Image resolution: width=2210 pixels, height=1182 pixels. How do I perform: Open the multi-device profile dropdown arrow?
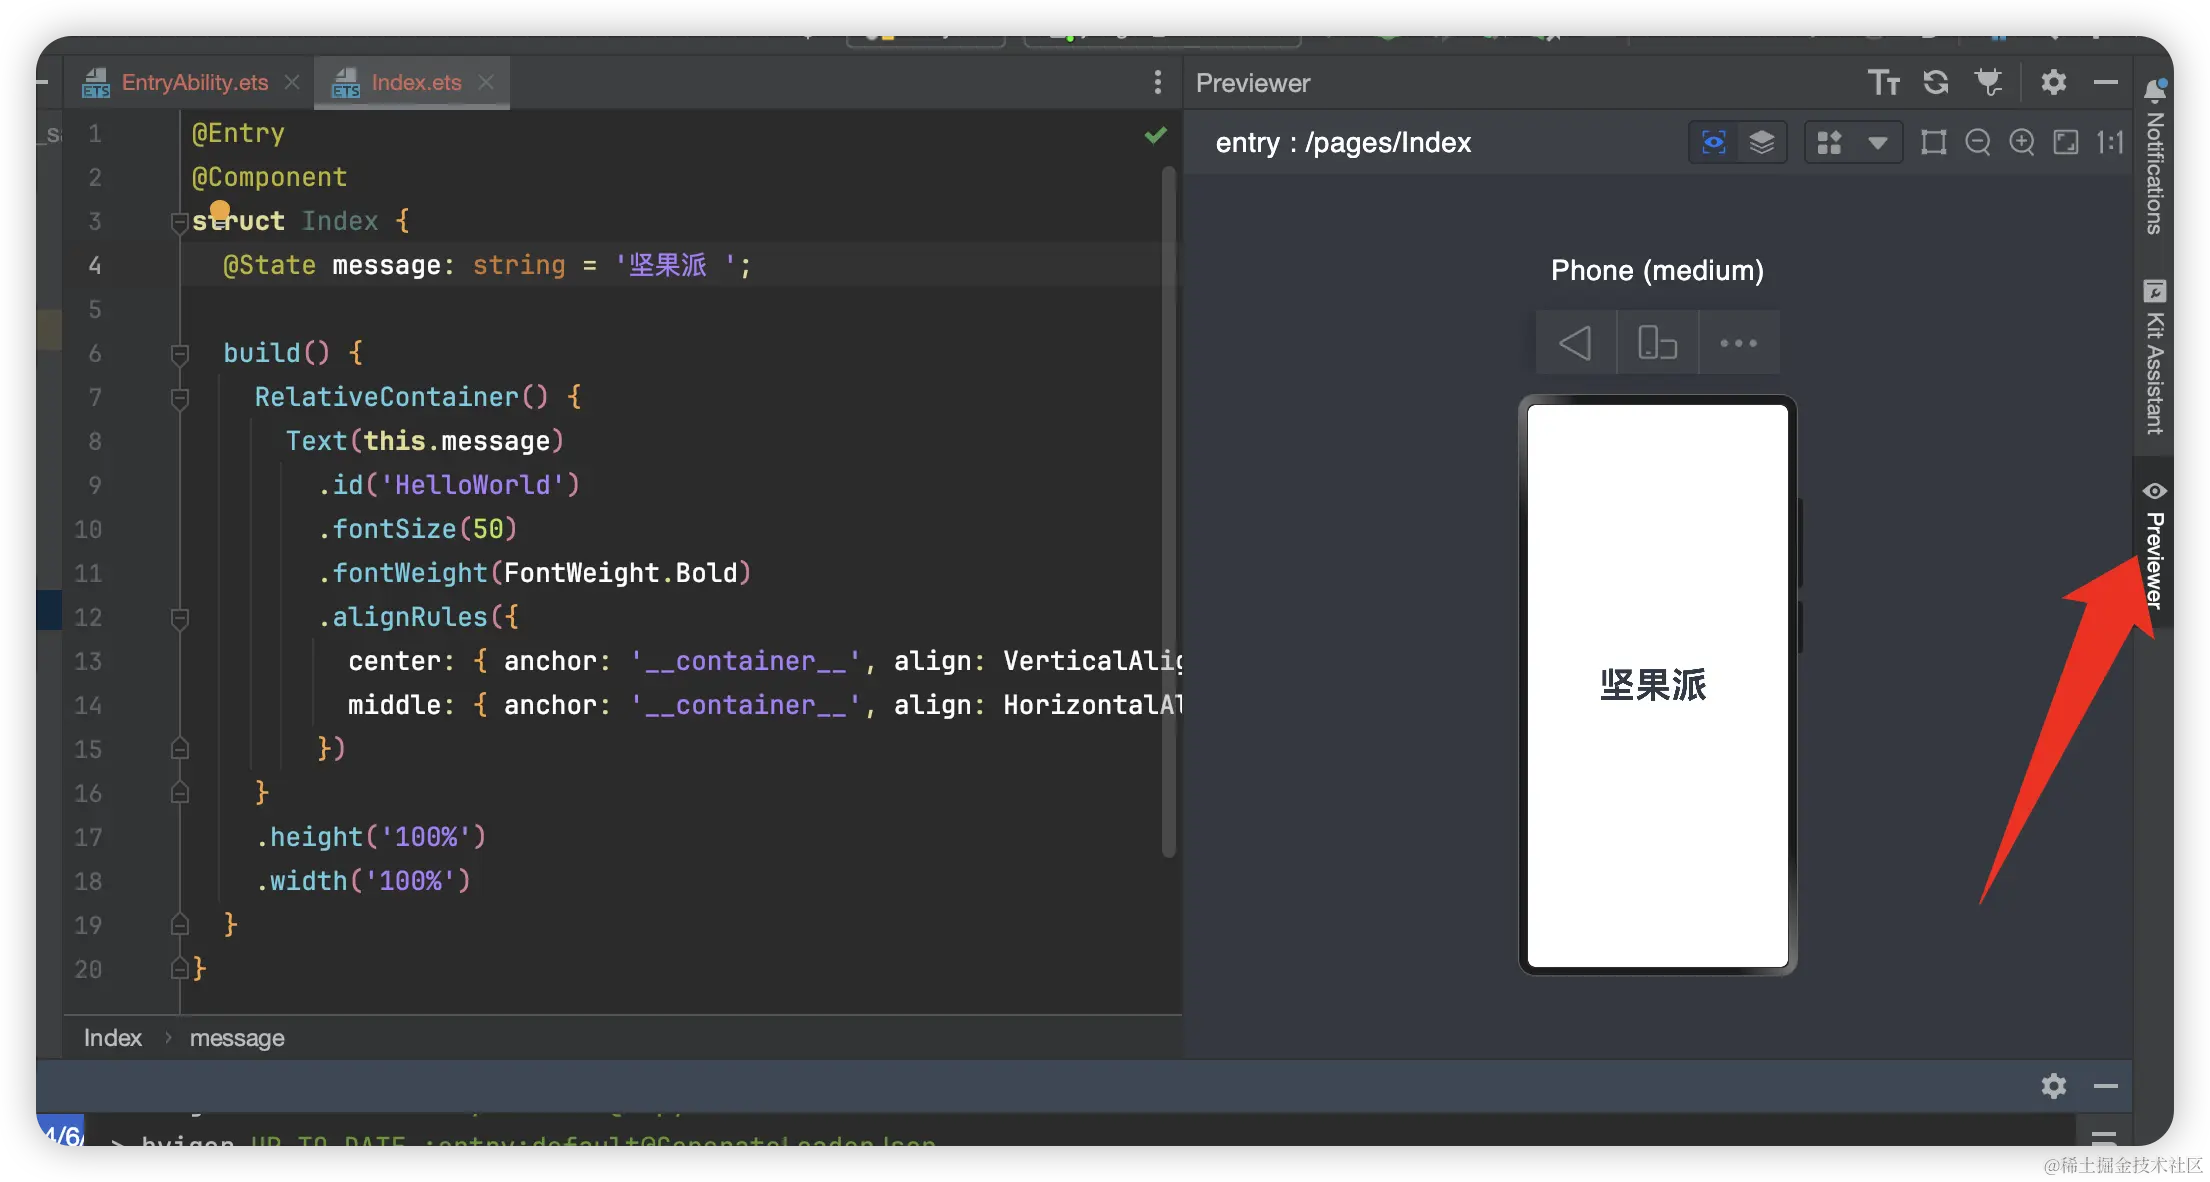click(1877, 143)
